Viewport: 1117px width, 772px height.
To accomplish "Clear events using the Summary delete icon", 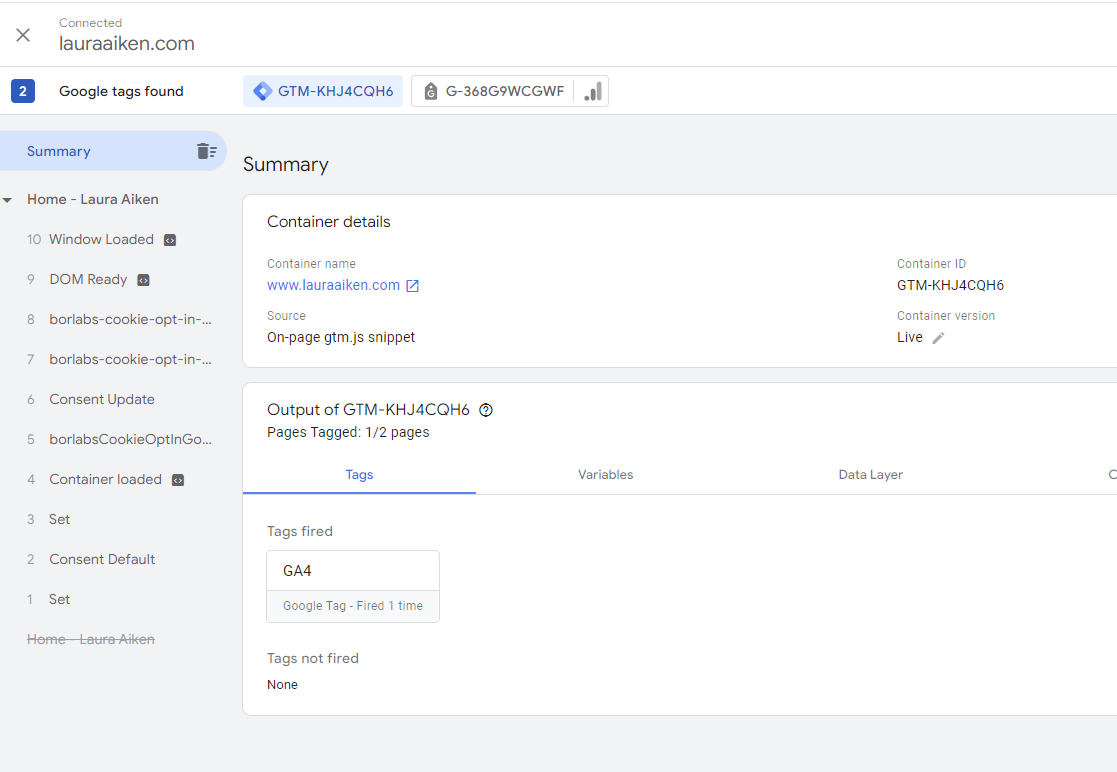I will [206, 151].
